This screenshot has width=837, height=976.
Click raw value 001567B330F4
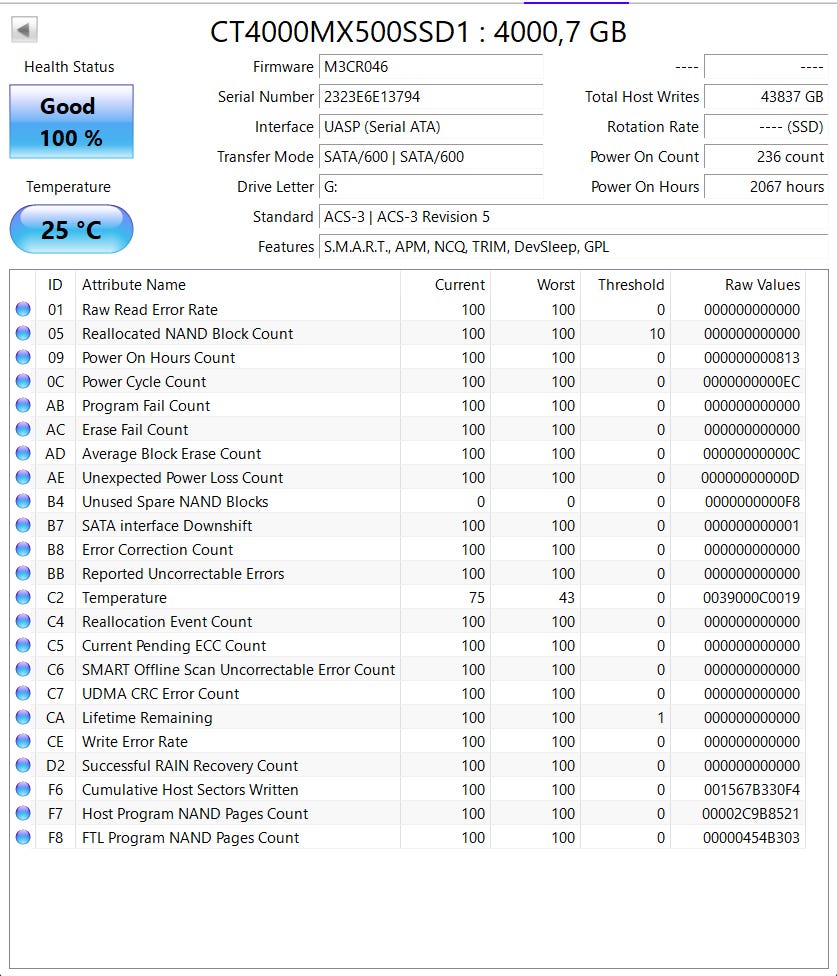(x=752, y=789)
